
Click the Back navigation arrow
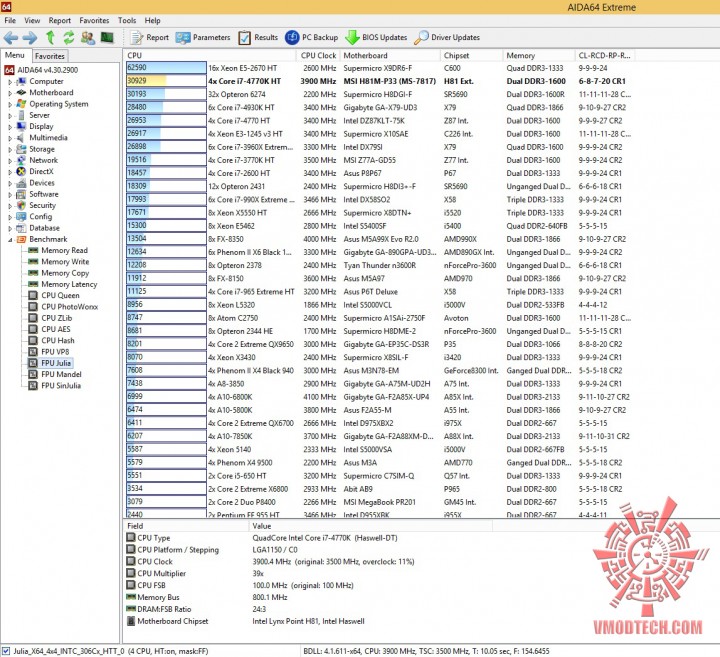(x=11, y=38)
